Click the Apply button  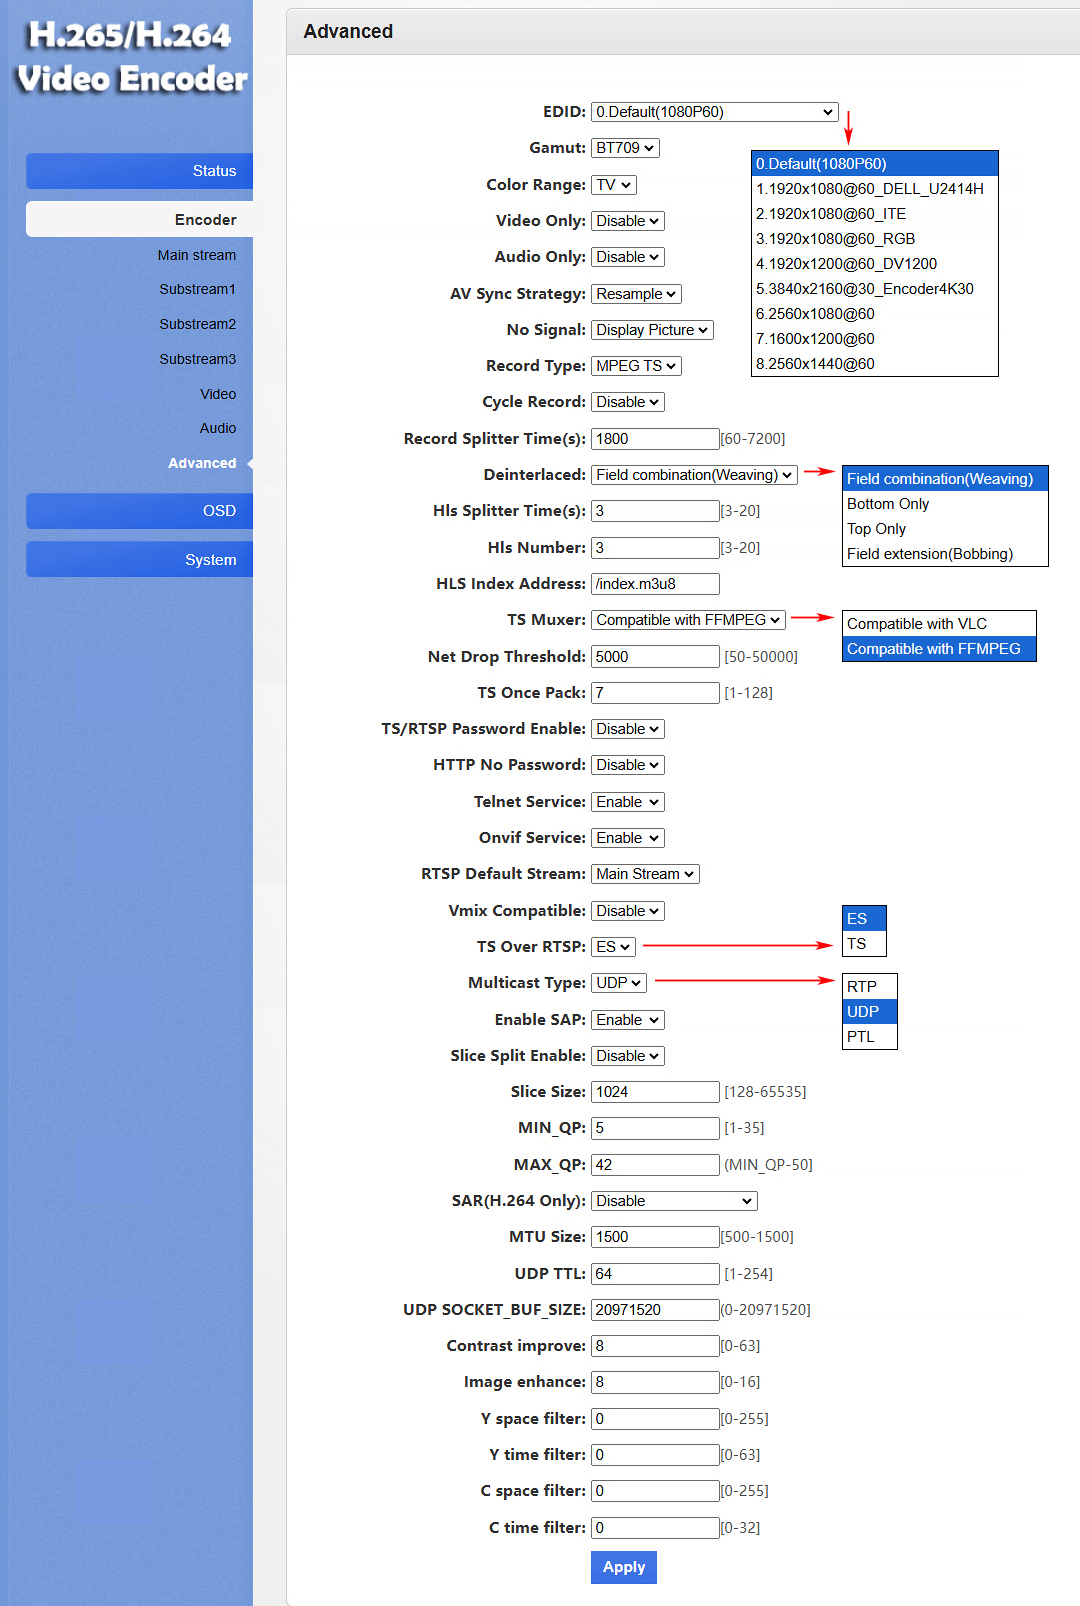tap(624, 1567)
